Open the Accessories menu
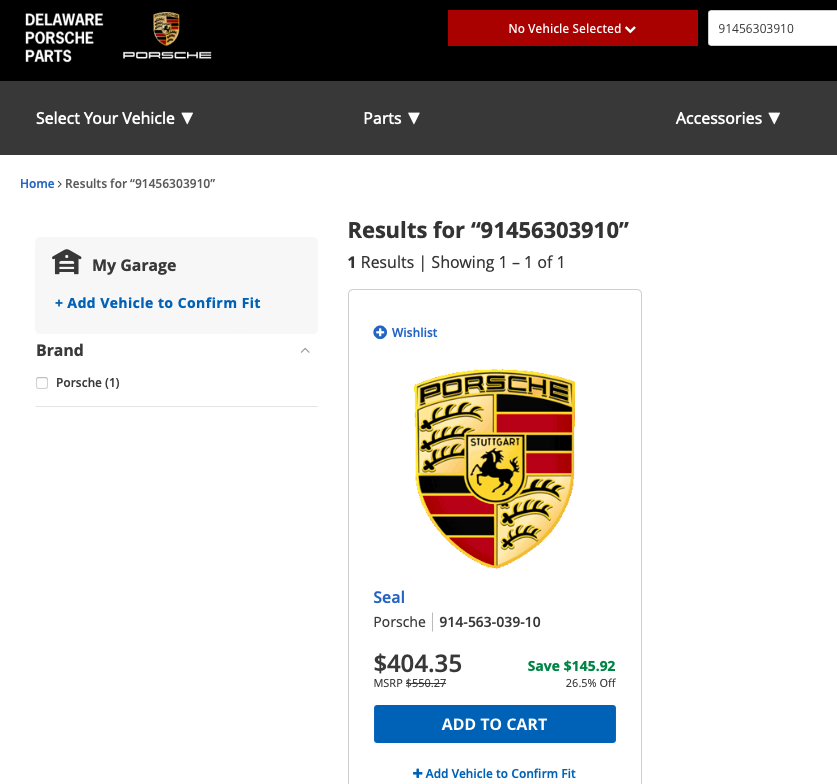Viewport: 837px width, 784px height. (727, 118)
